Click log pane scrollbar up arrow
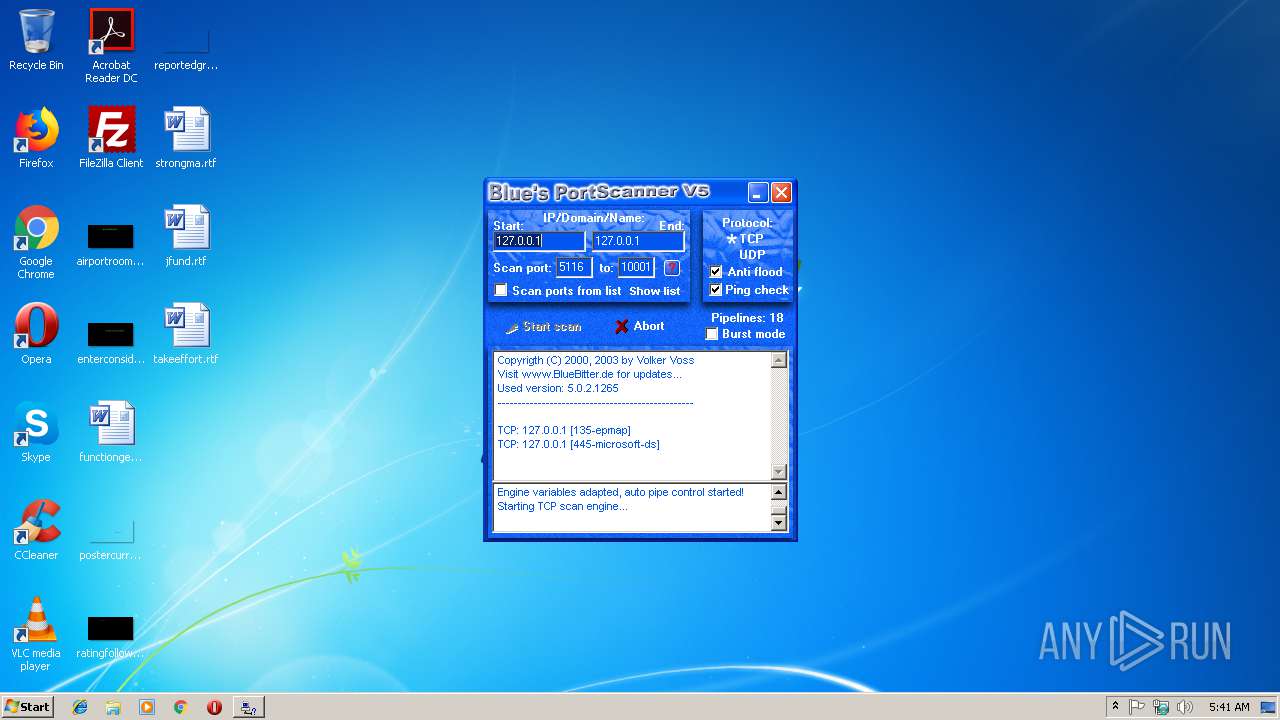This screenshot has height=720, width=1280. 779,492
